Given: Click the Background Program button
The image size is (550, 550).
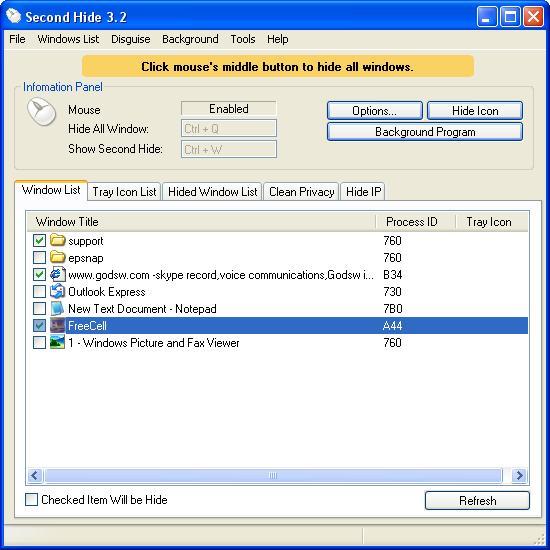Looking at the screenshot, I should (x=425, y=132).
